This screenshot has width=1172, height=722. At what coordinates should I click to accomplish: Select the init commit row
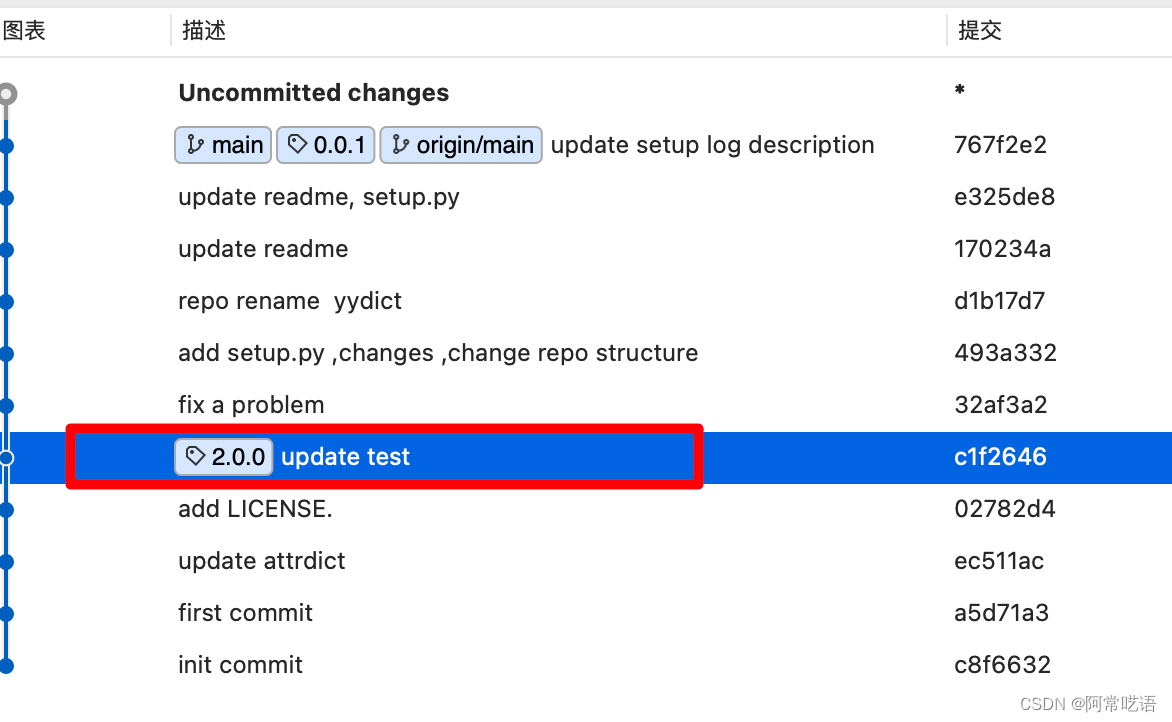pyautogui.click(x=586, y=665)
